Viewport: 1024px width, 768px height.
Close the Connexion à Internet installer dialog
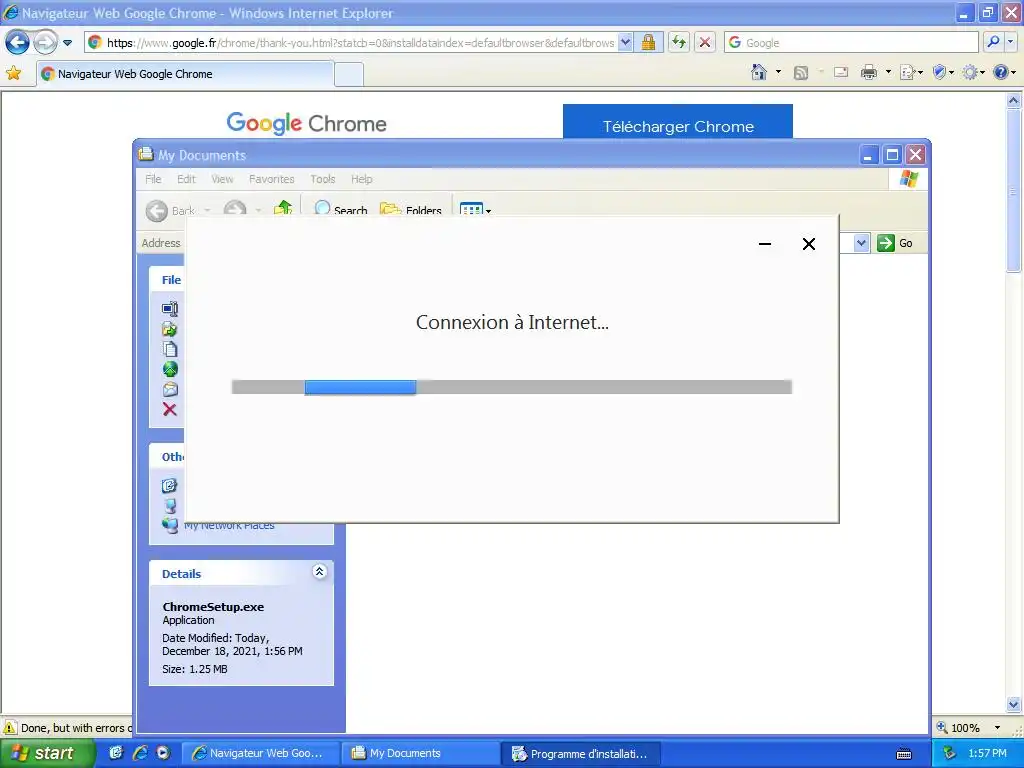[x=808, y=244]
